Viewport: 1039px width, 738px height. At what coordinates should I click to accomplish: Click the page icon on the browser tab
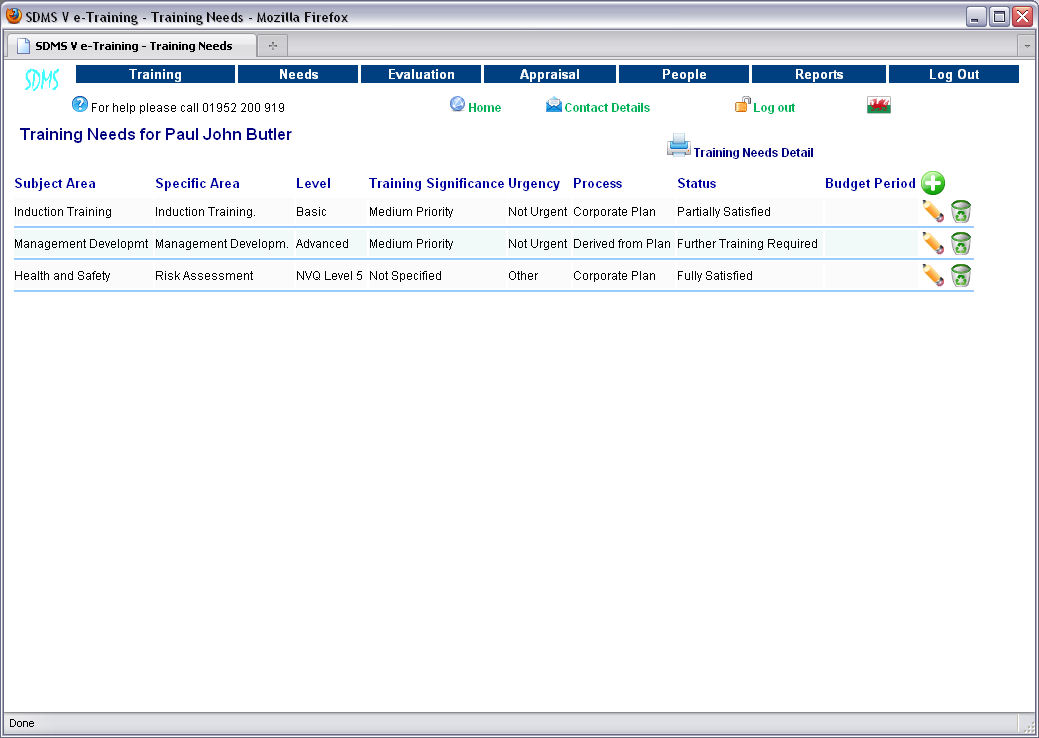tap(23, 46)
